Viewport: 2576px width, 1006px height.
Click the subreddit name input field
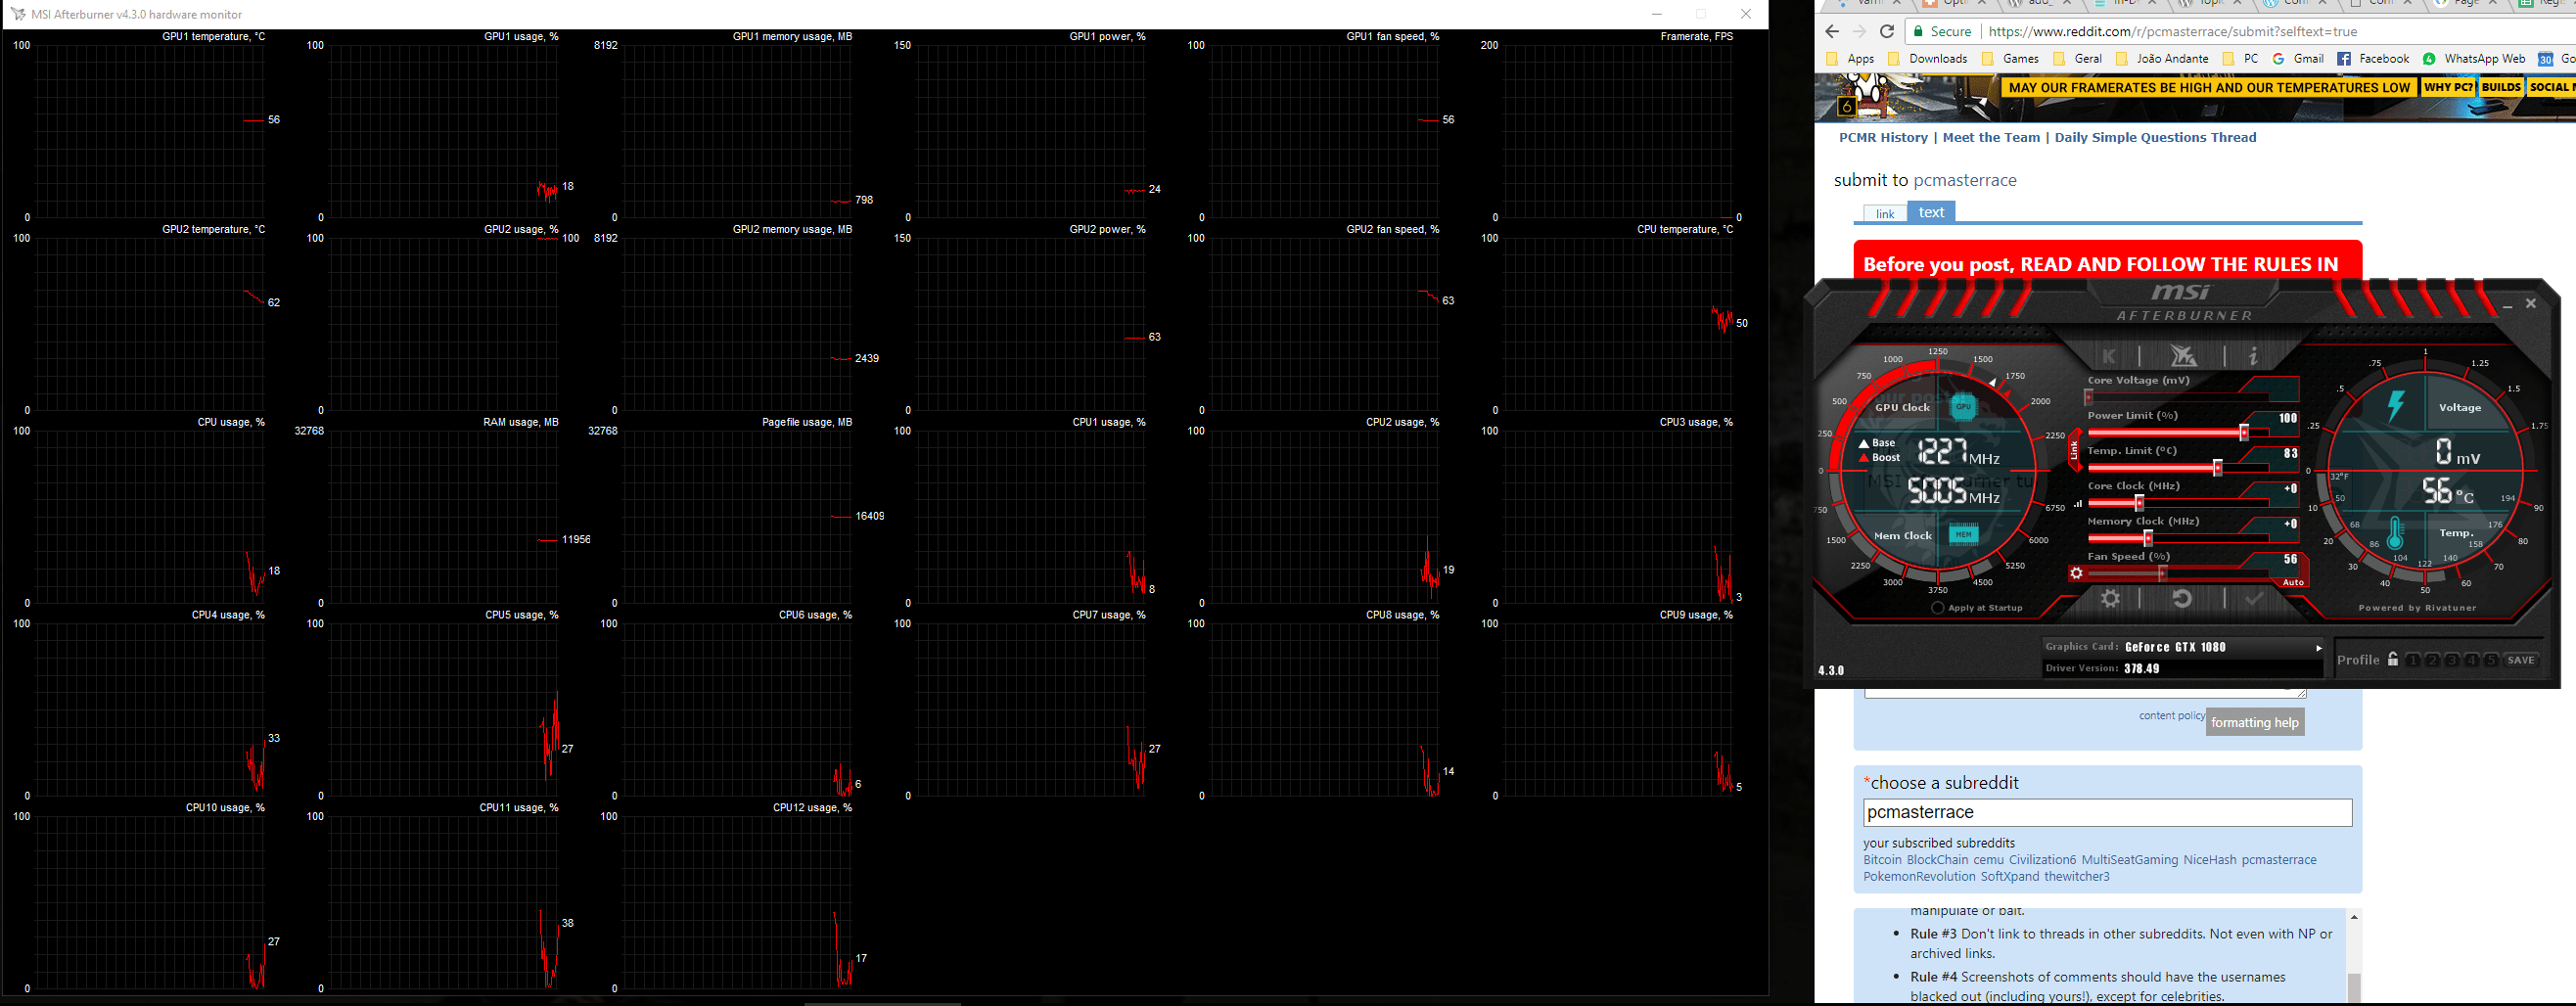(x=2106, y=812)
